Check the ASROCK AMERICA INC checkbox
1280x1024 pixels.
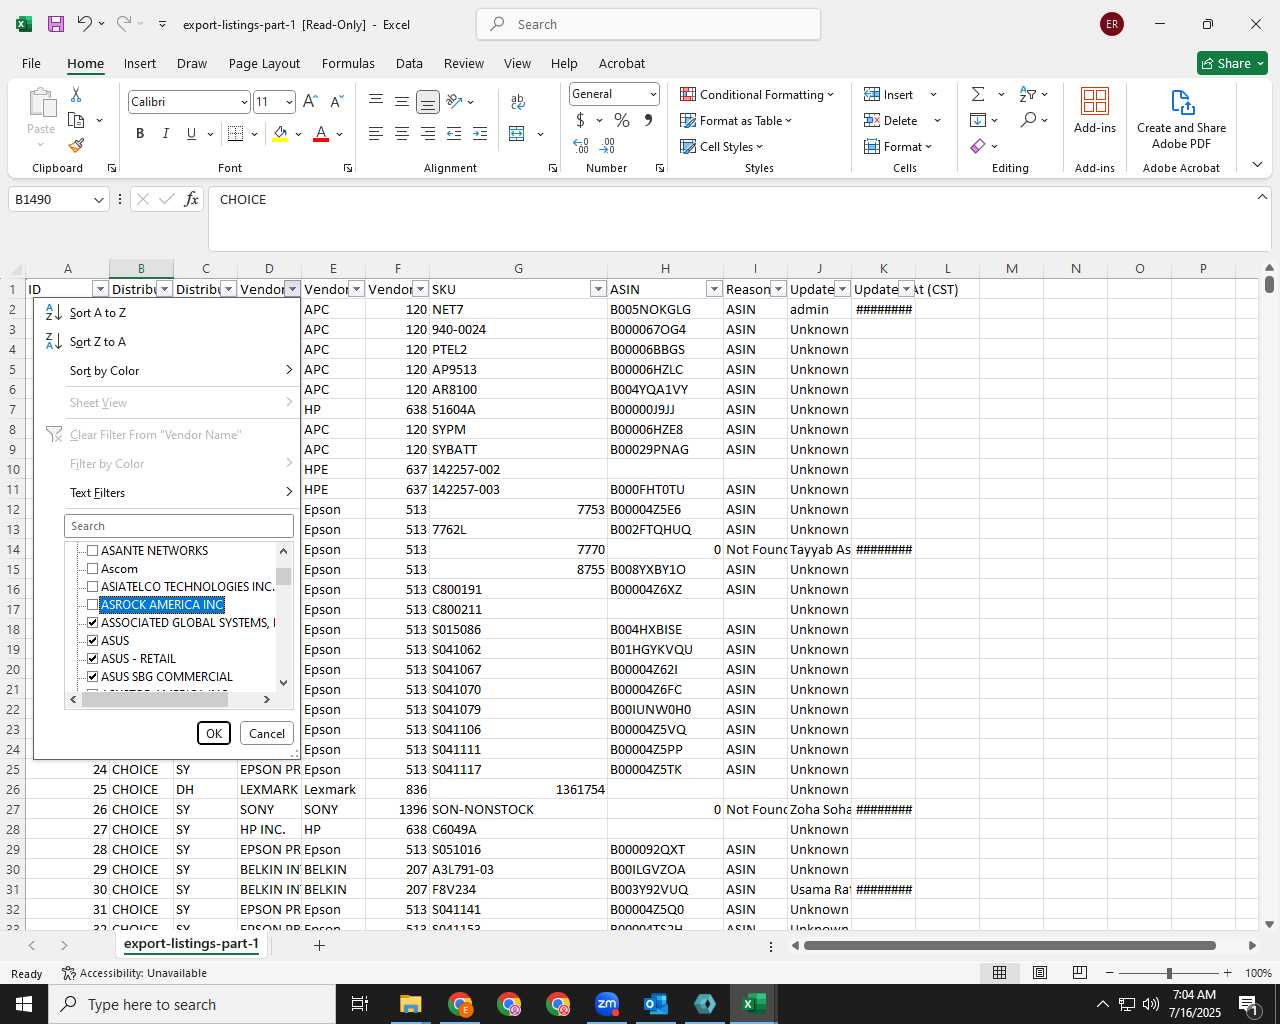93,605
